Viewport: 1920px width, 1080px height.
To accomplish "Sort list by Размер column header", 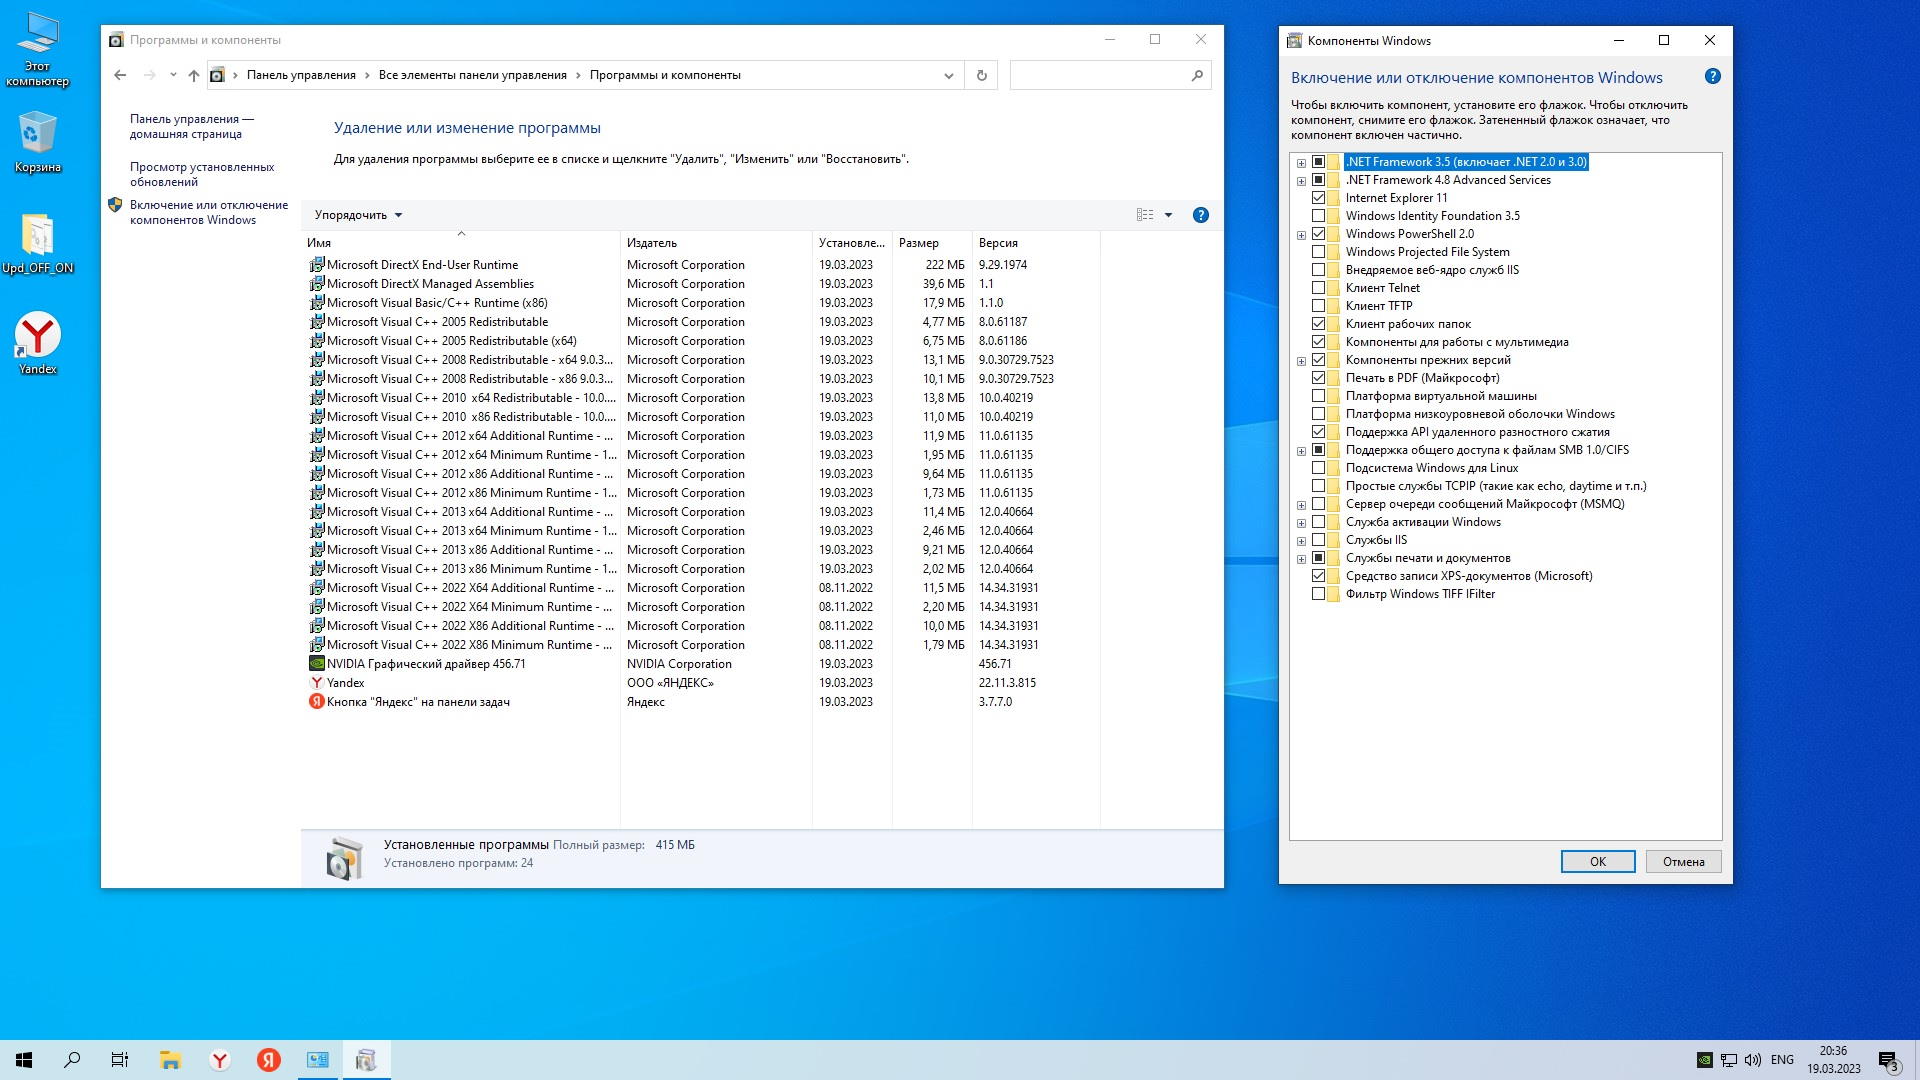I will 918,243.
